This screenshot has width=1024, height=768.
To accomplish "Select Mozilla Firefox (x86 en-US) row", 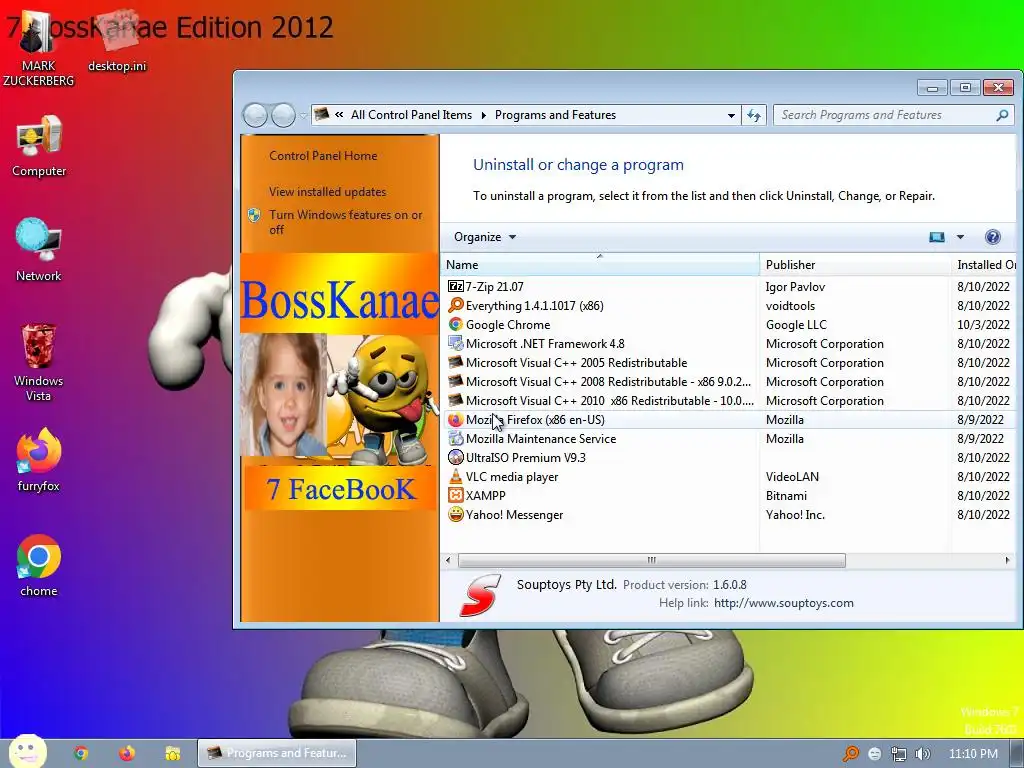I will click(729, 419).
